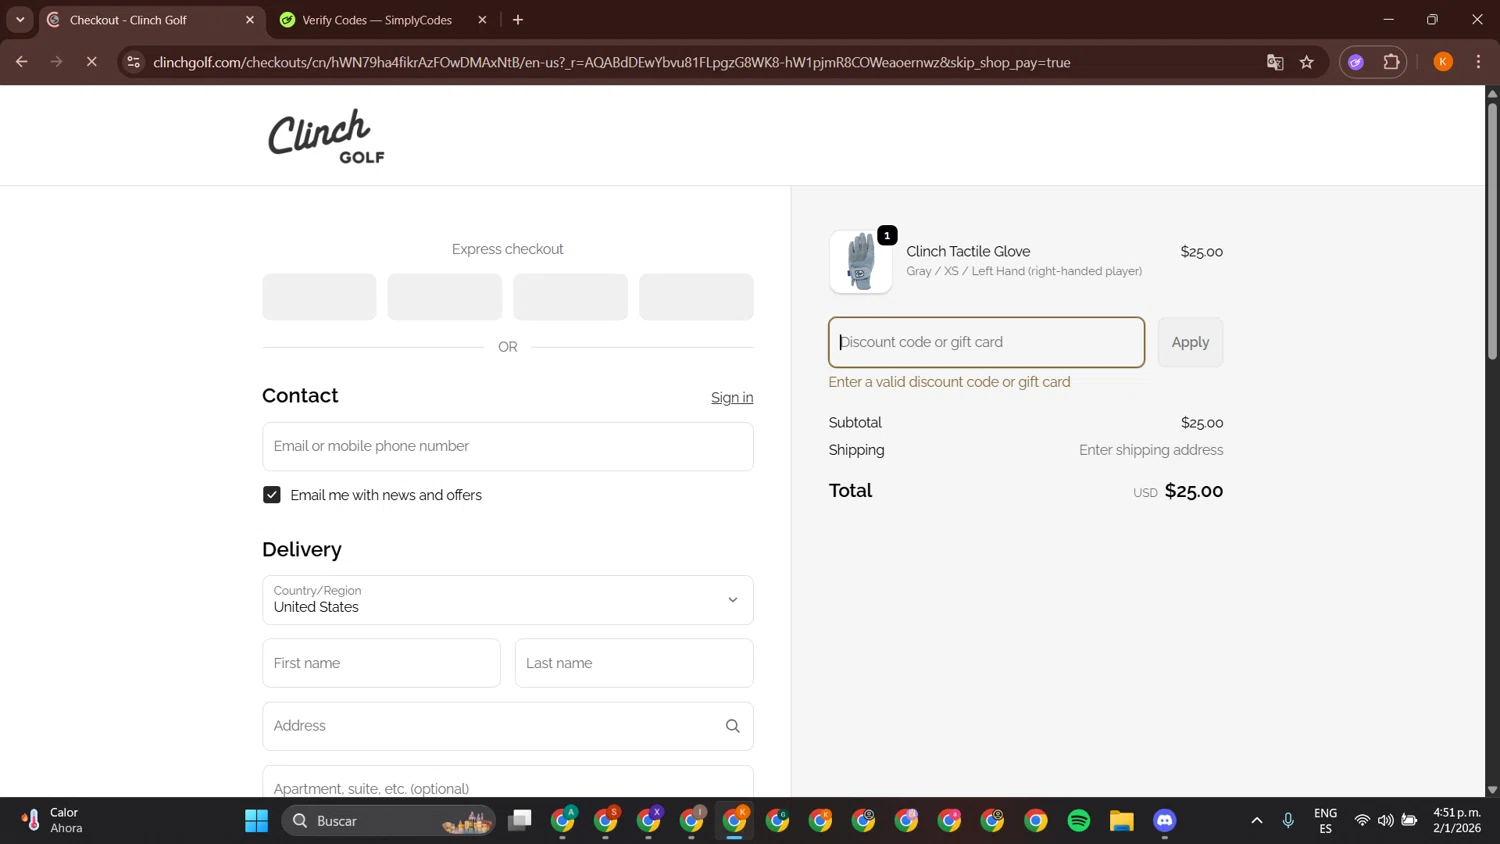Click the browser address bar URL
This screenshot has height=844, width=1500.
pos(611,62)
